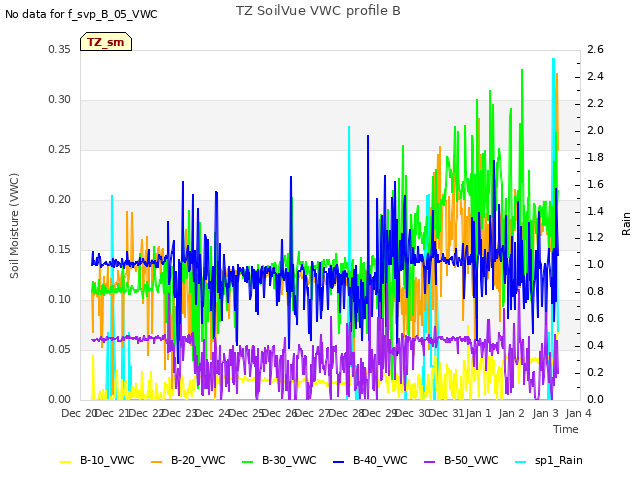Click the B-30_VWC legend label
The height and width of the screenshot is (480, 640).
(289, 460)
